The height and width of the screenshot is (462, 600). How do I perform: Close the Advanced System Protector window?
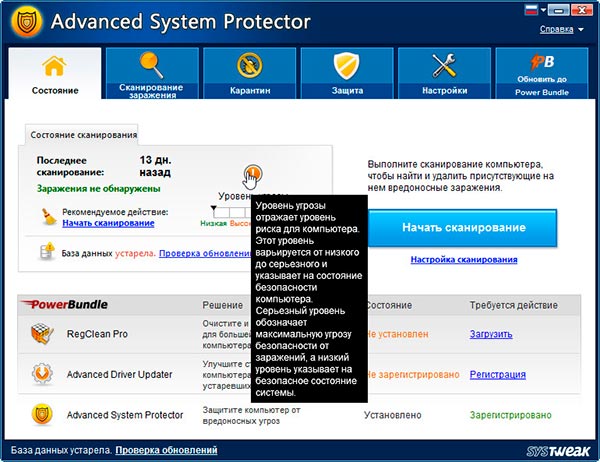pos(582,10)
